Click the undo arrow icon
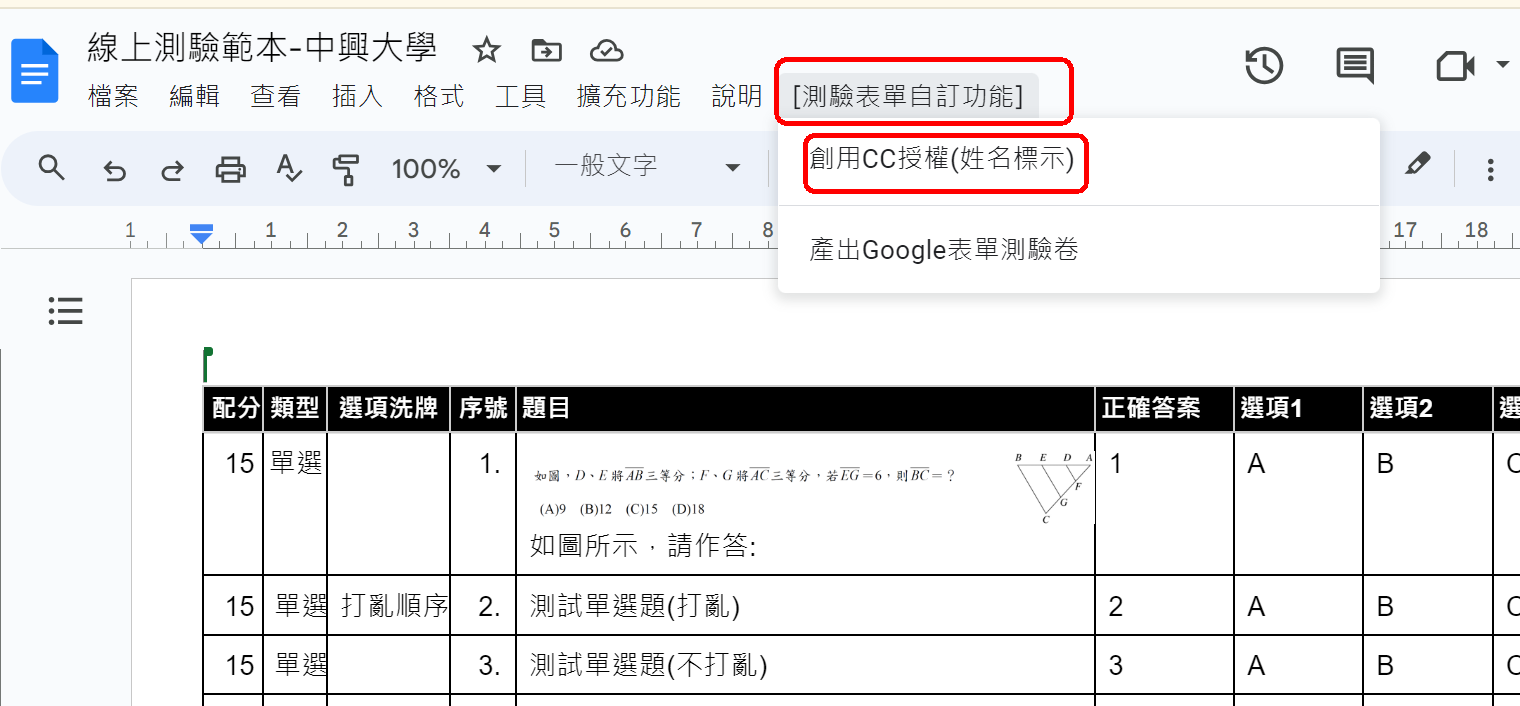 115,170
